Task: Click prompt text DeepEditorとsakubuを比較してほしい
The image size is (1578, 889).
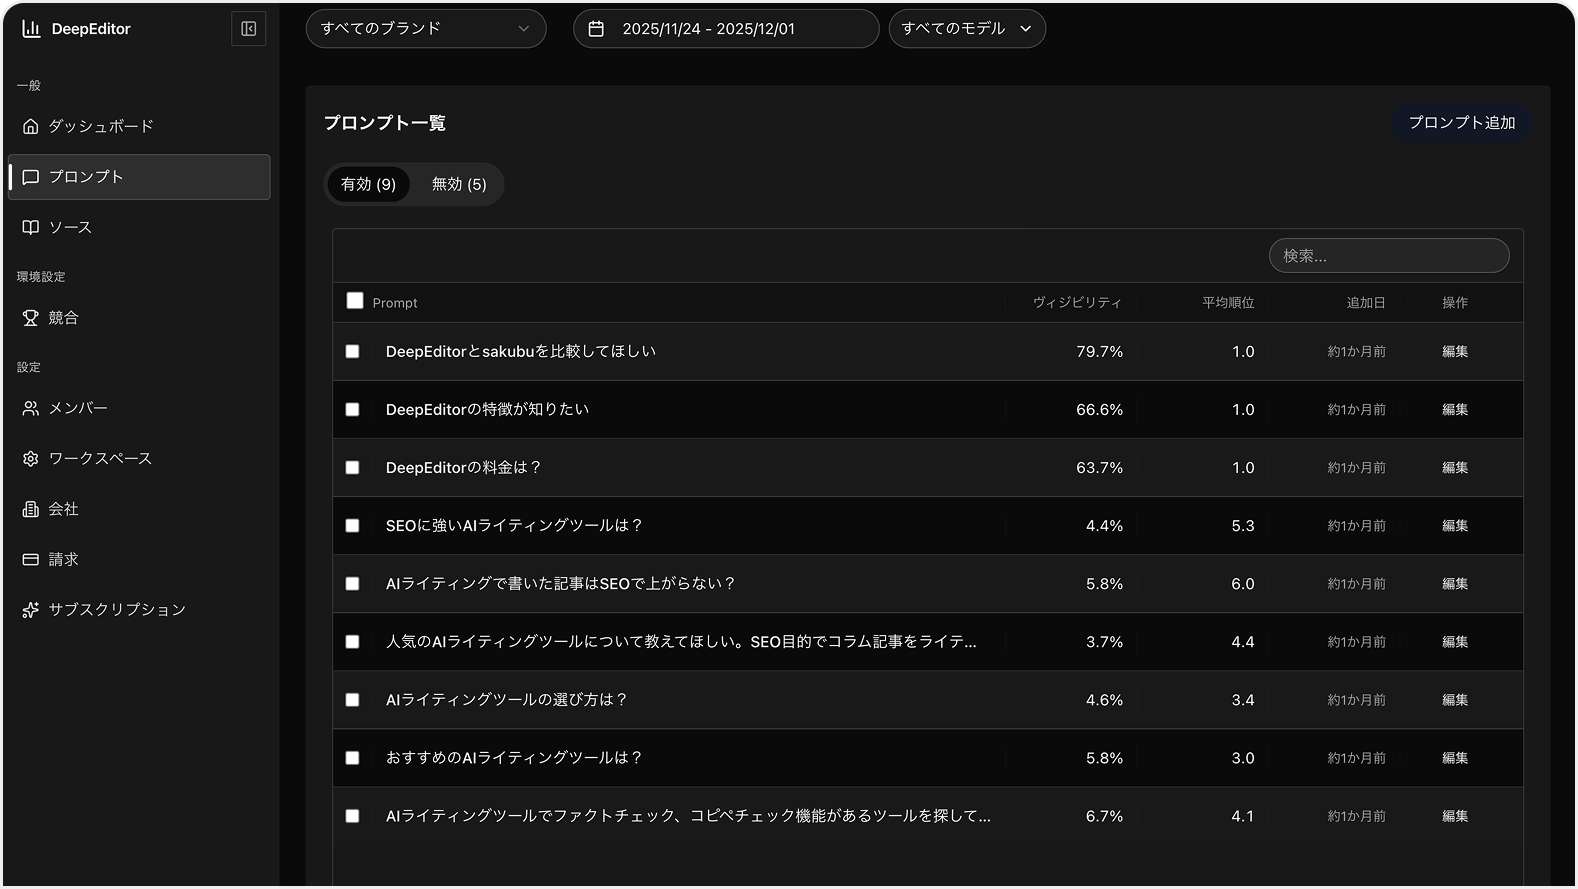Action: coord(521,352)
